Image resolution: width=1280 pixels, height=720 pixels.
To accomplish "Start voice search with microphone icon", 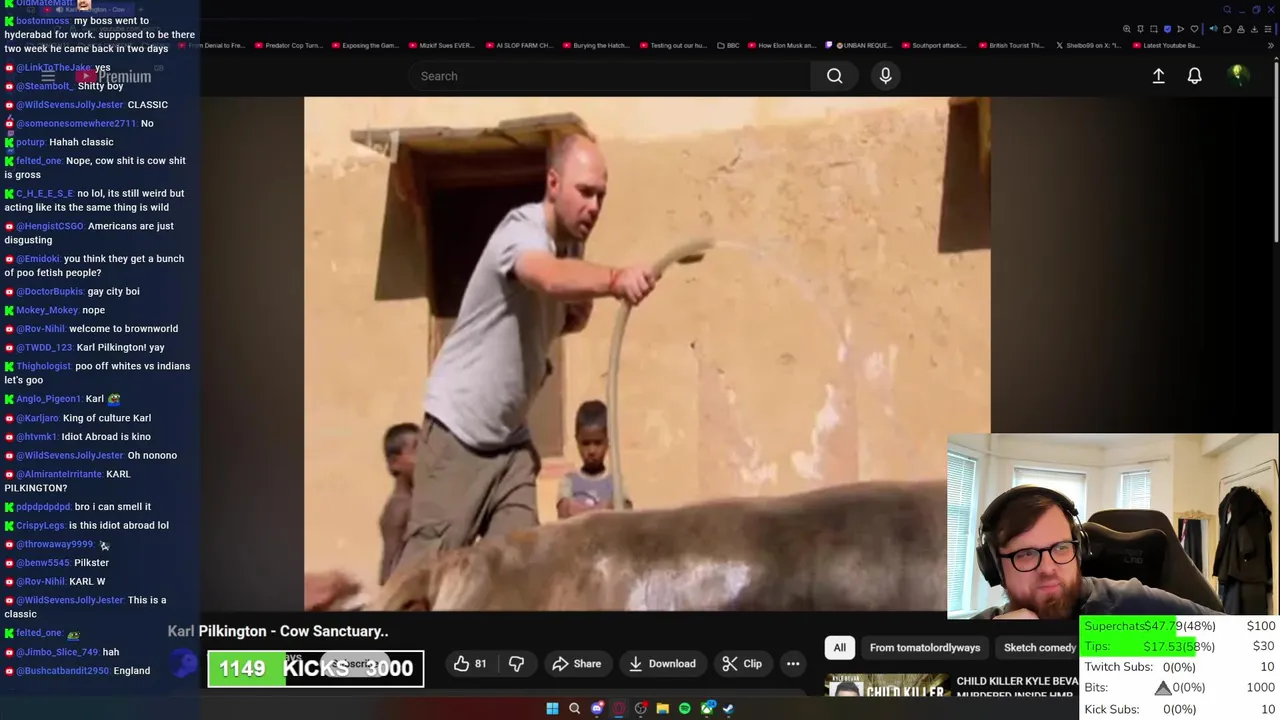I will [x=885, y=76].
